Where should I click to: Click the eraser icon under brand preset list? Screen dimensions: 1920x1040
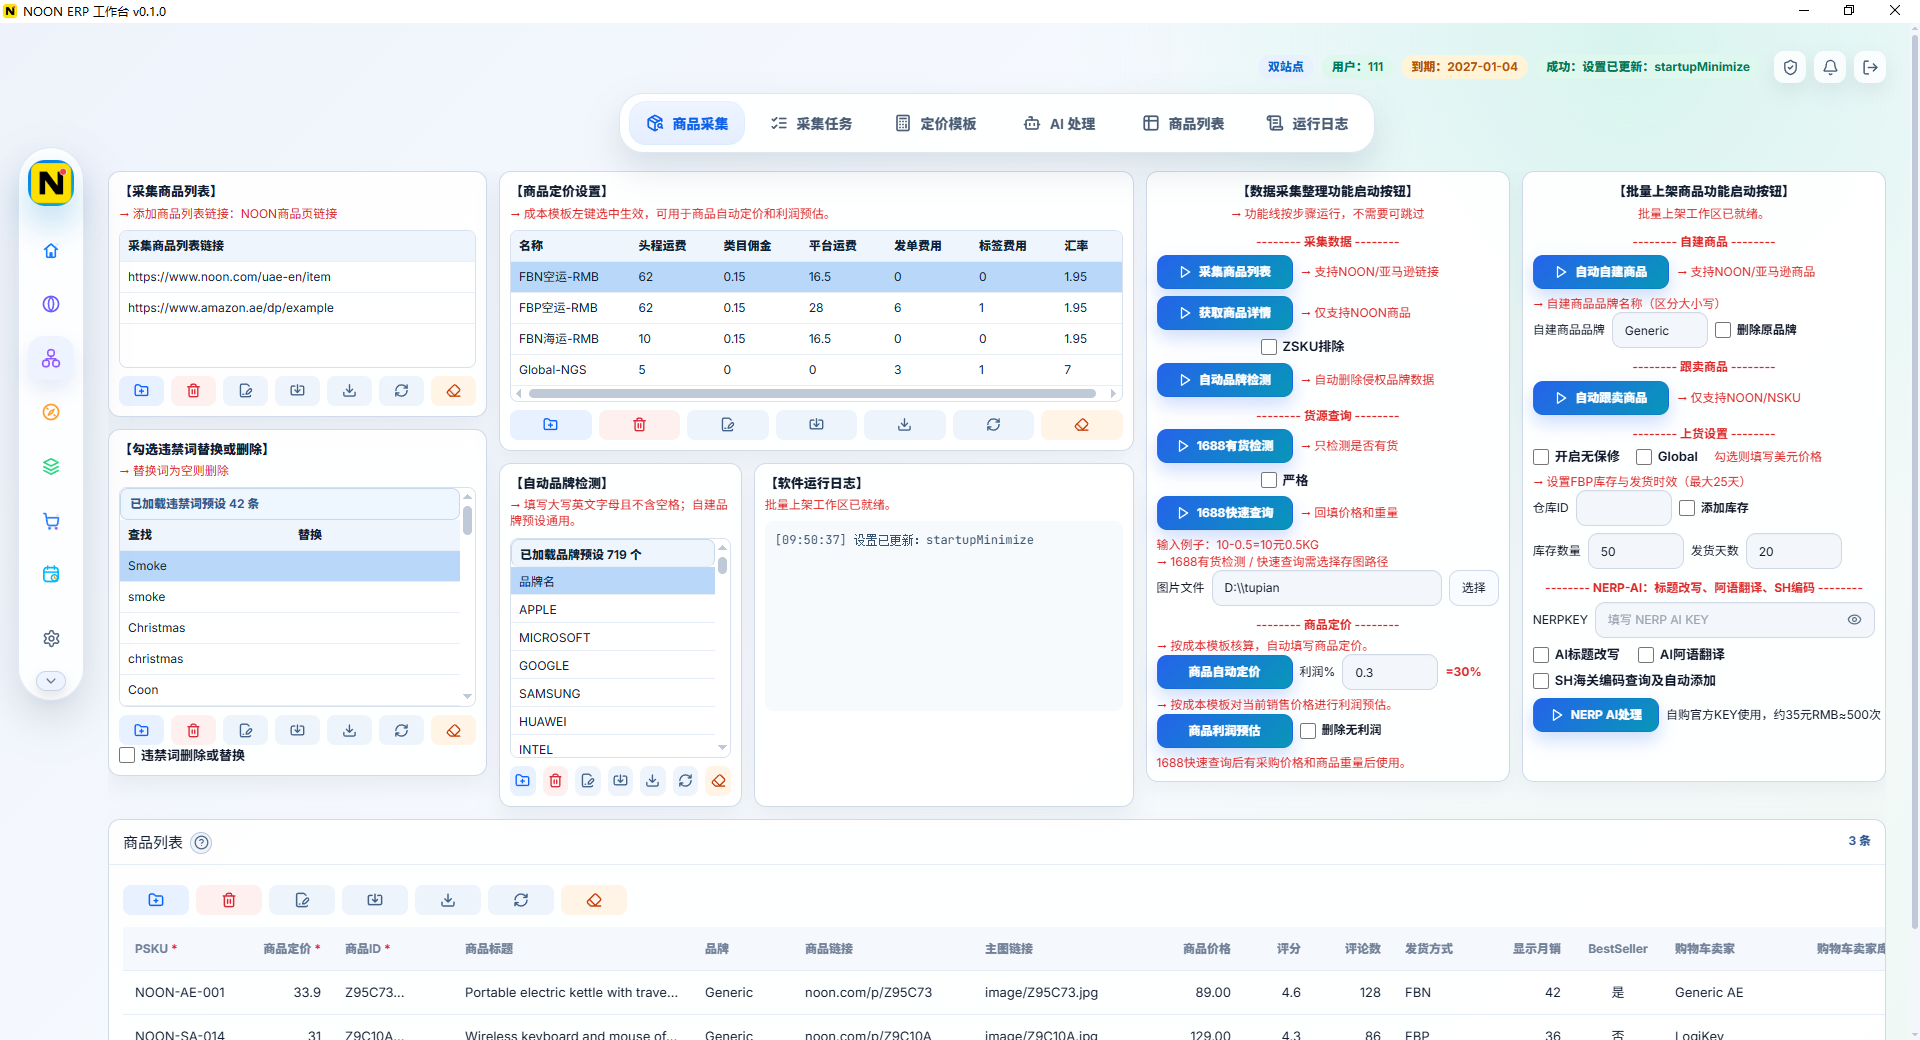pyautogui.click(x=718, y=781)
